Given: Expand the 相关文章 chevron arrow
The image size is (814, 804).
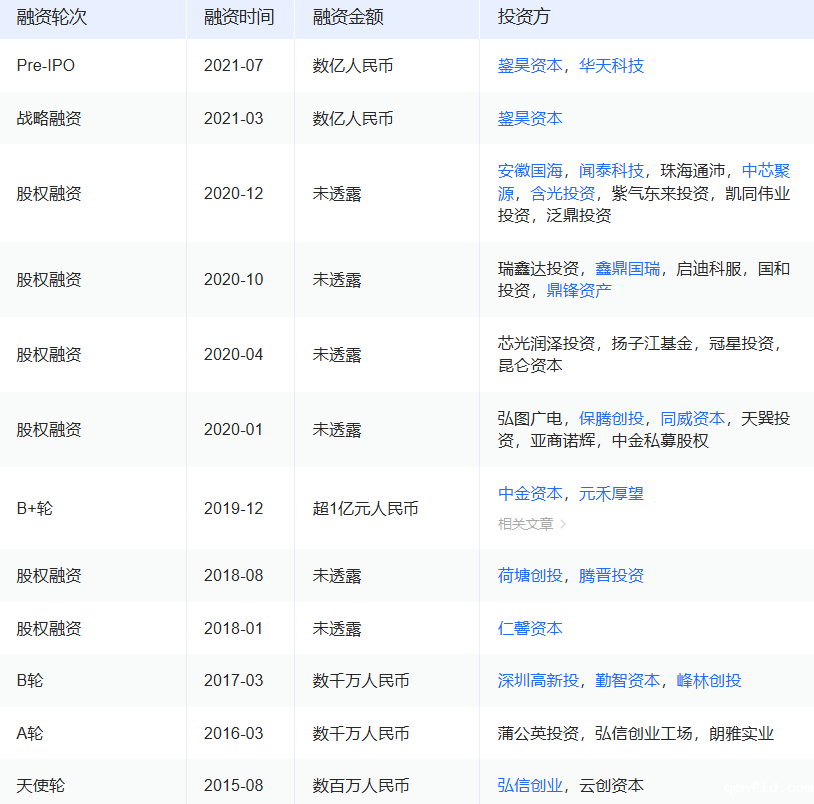Looking at the screenshot, I should [x=563, y=524].
